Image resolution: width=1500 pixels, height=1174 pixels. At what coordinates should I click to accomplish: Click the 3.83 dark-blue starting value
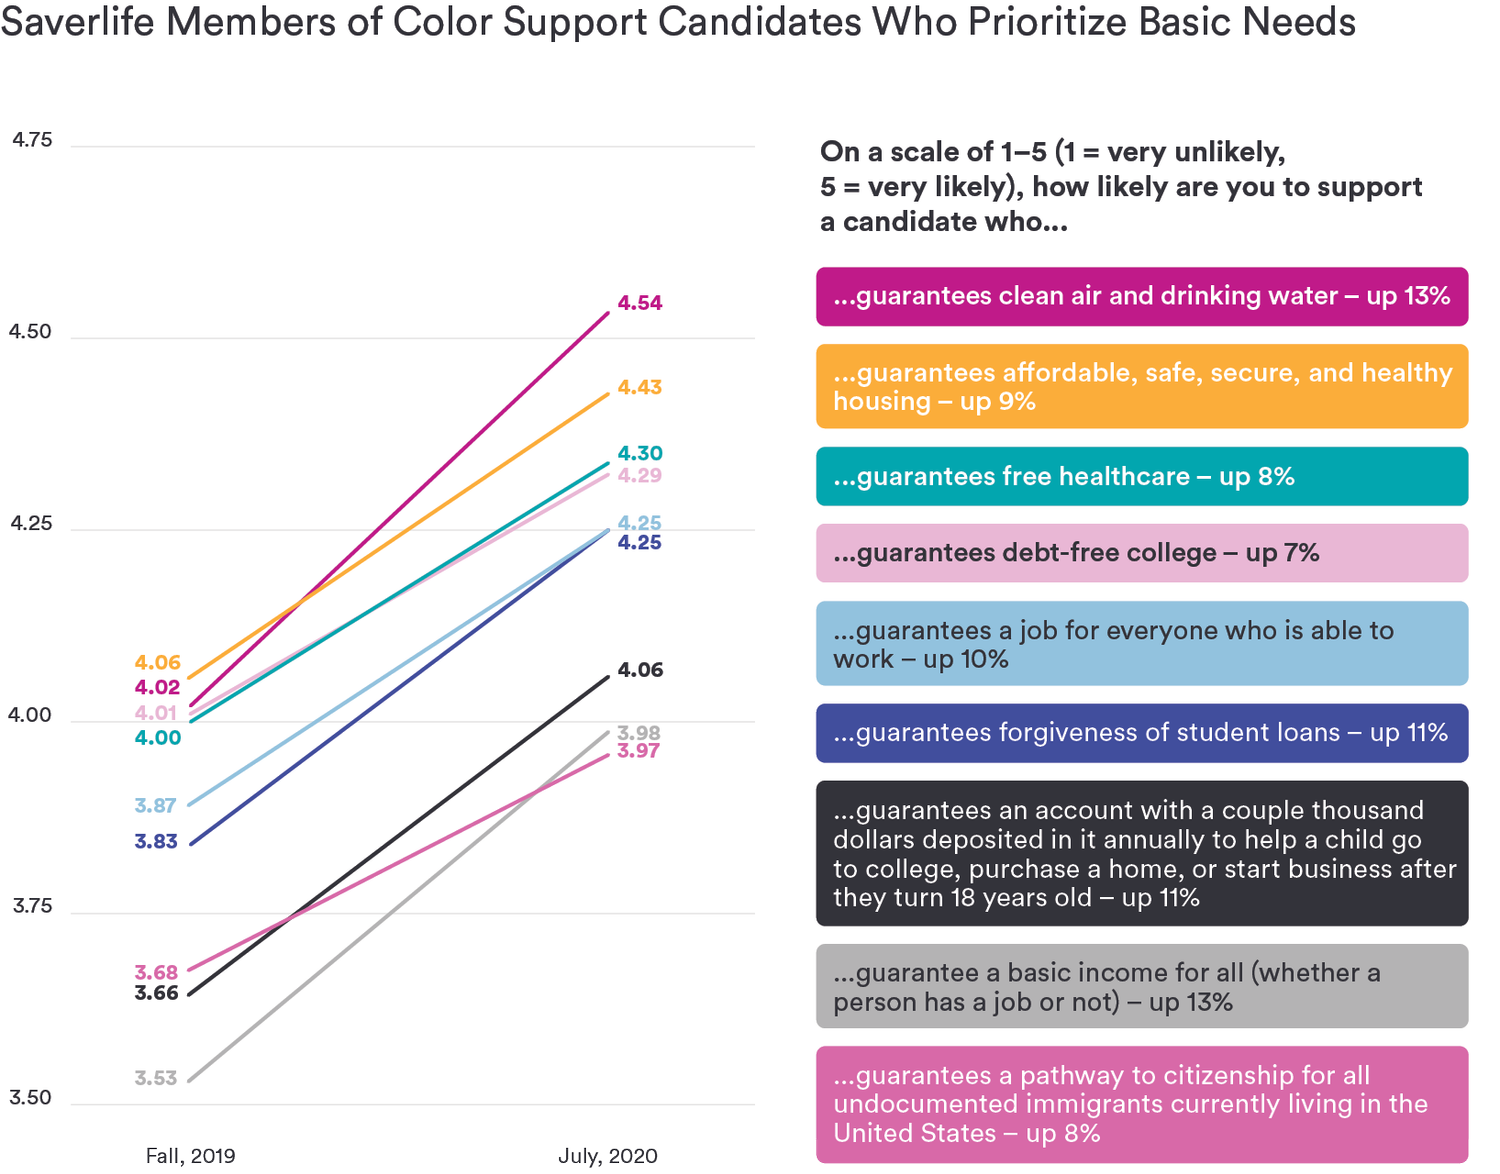coord(156,842)
